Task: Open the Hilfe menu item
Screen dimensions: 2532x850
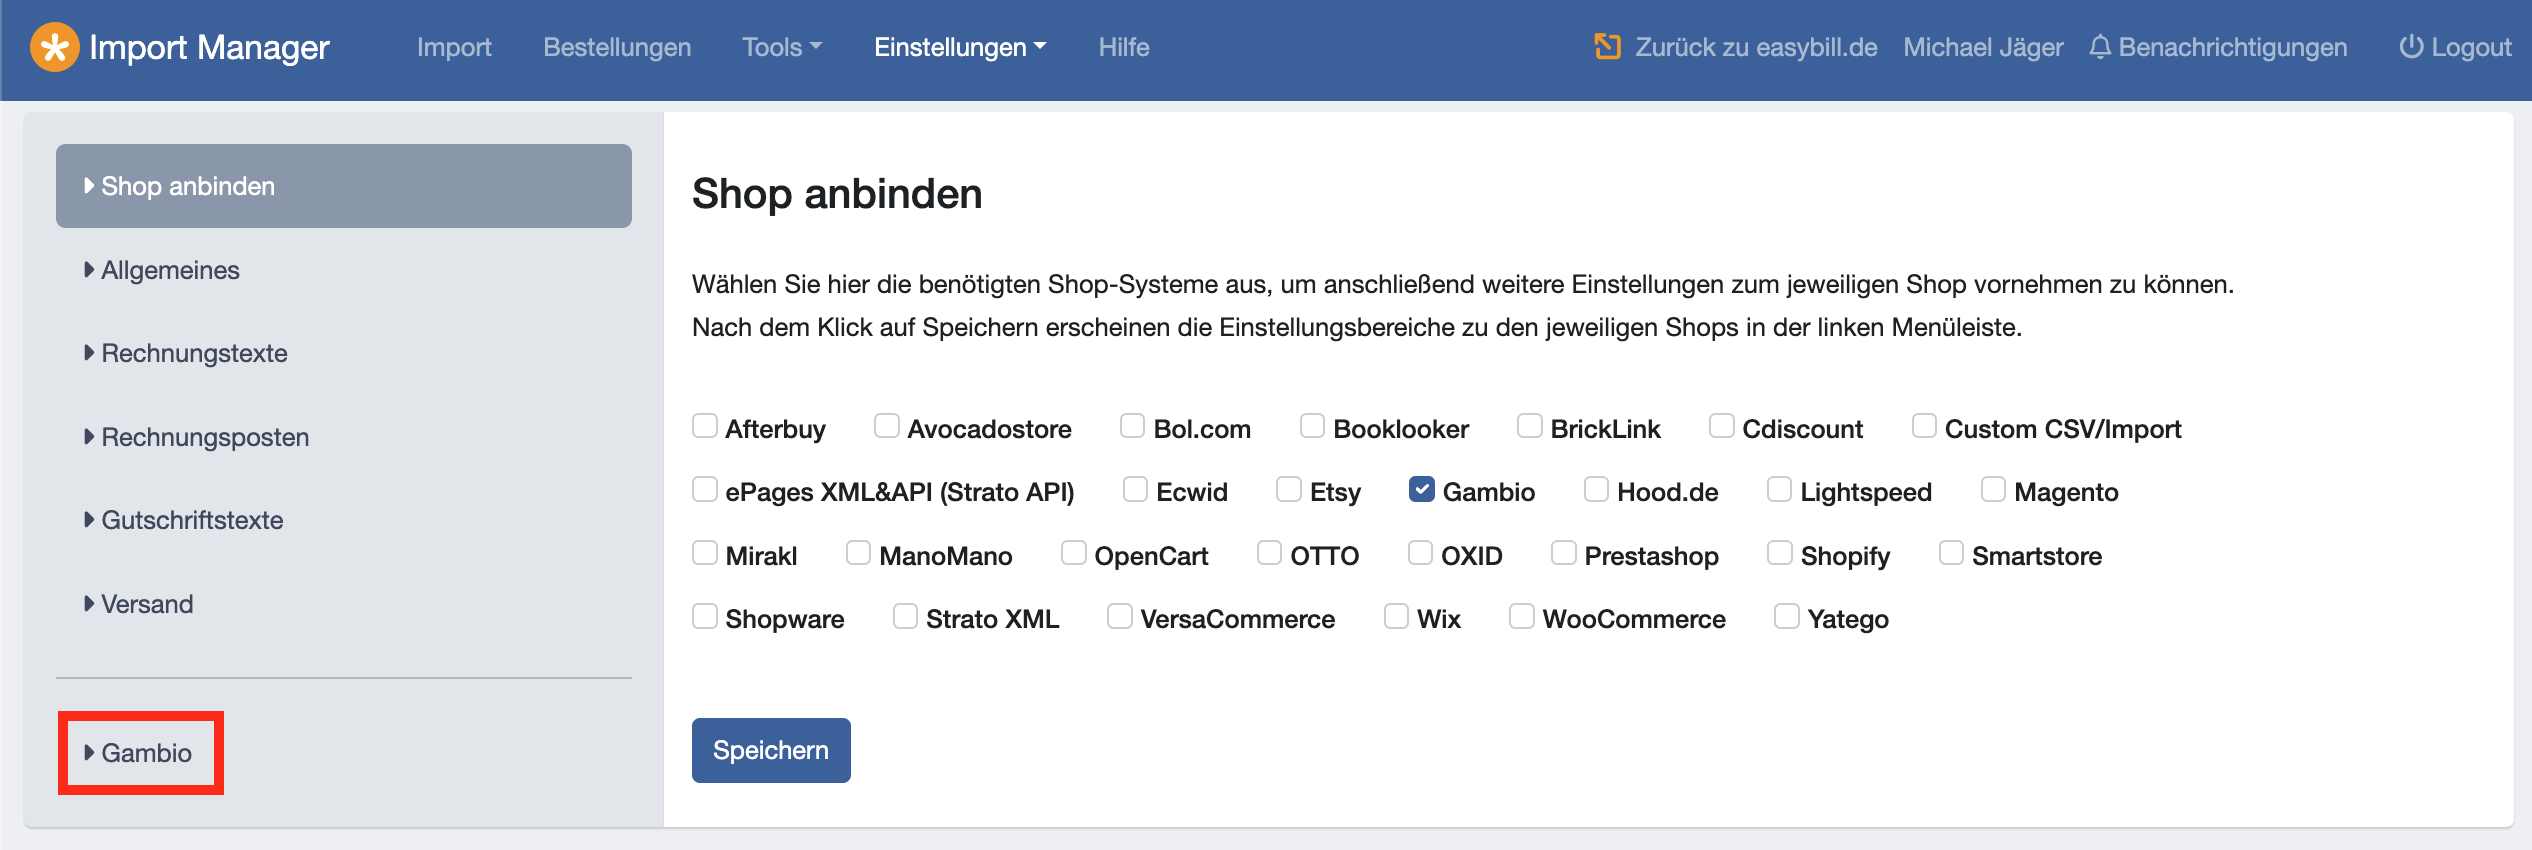Action: (1124, 47)
